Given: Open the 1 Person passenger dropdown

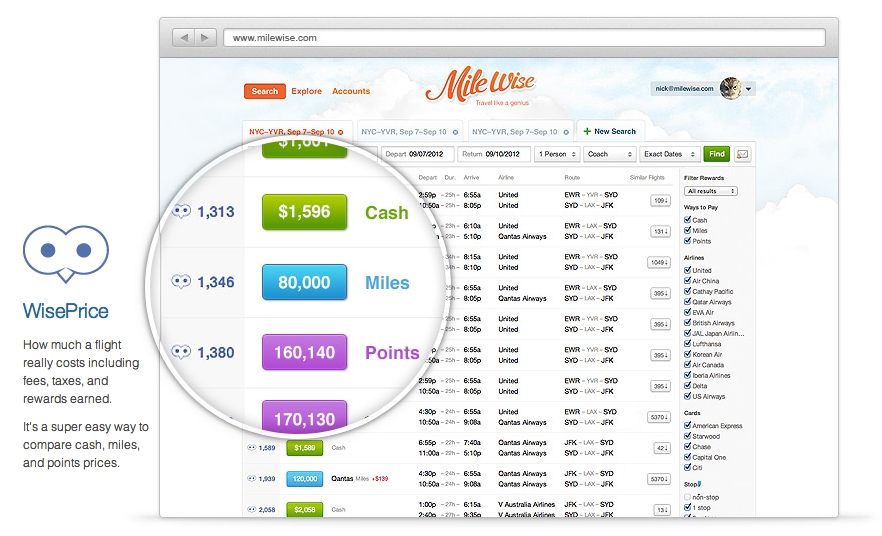Looking at the screenshot, I should 557,154.
